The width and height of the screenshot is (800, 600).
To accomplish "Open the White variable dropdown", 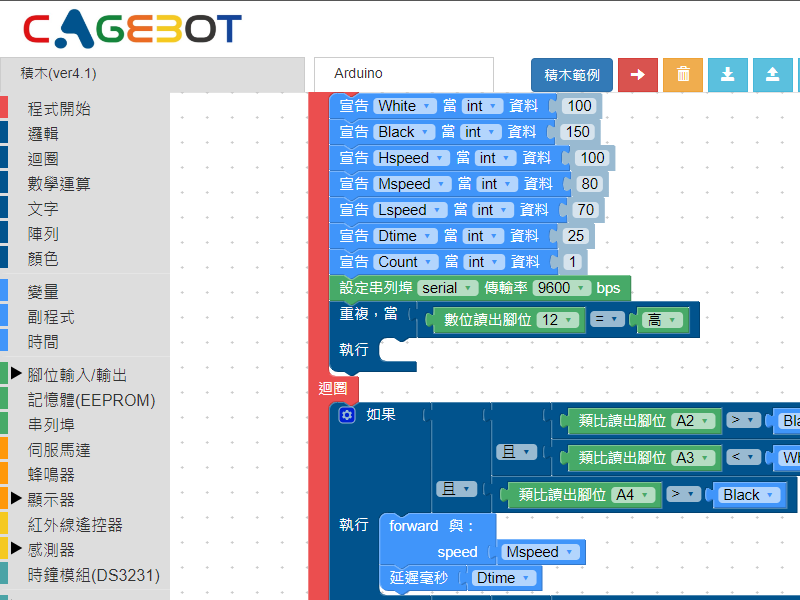I will 404,106.
